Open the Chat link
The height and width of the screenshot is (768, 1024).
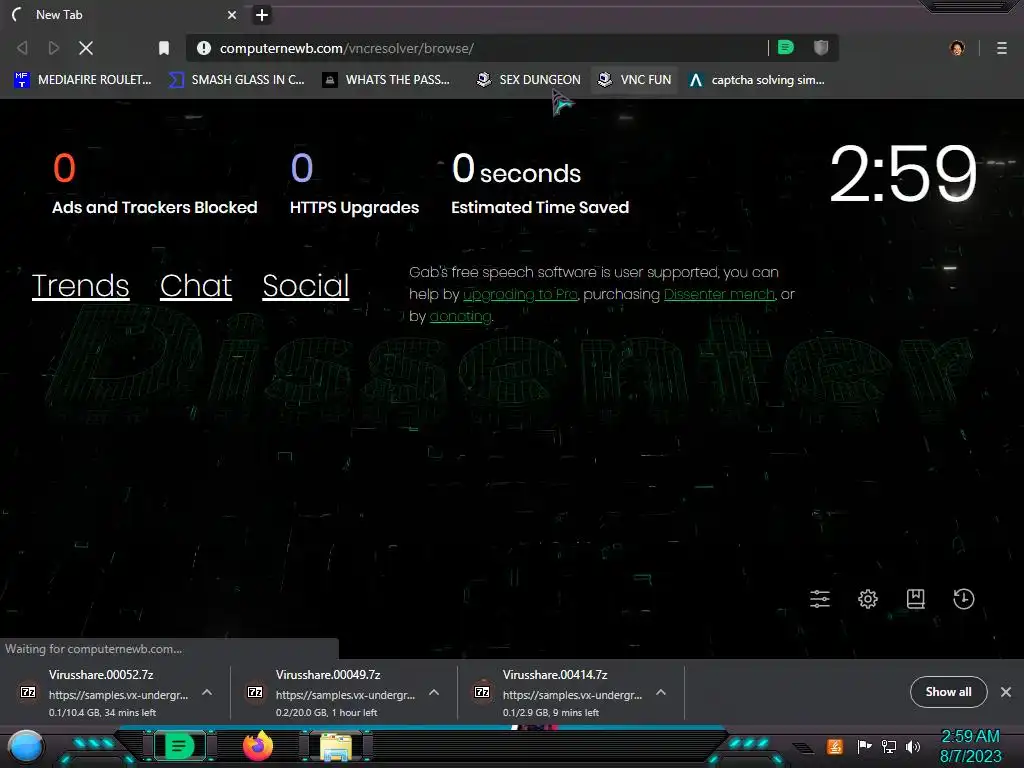point(196,285)
